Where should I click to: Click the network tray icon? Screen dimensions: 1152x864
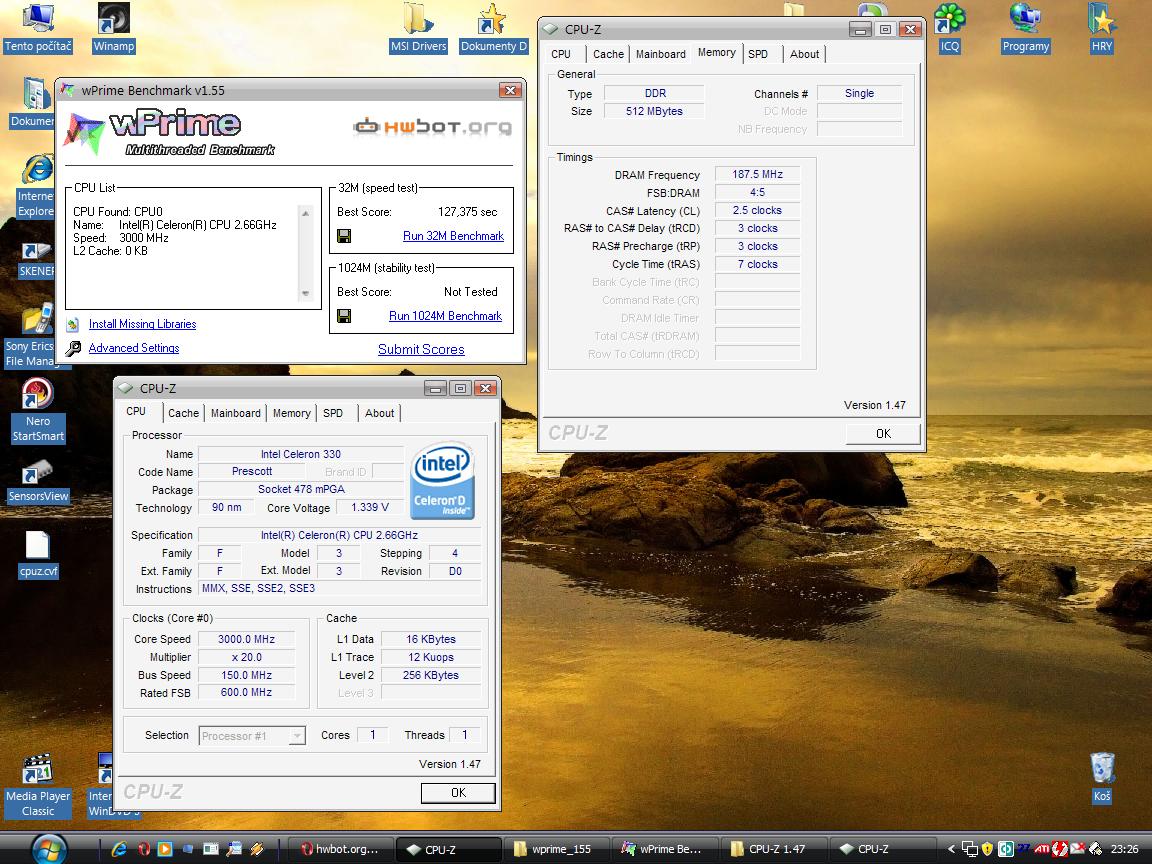pyautogui.click(x=970, y=849)
